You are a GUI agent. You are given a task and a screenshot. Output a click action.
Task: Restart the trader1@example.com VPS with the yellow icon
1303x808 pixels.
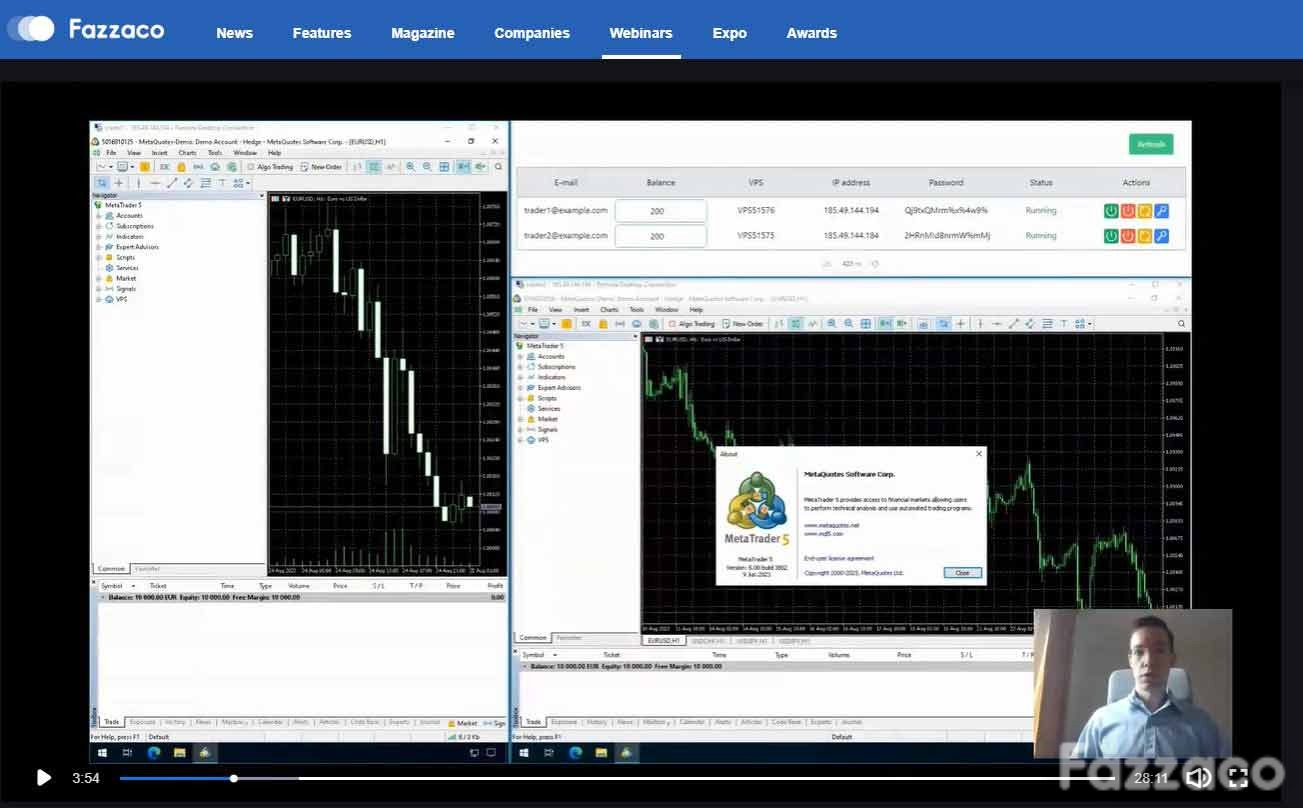click(x=1144, y=211)
